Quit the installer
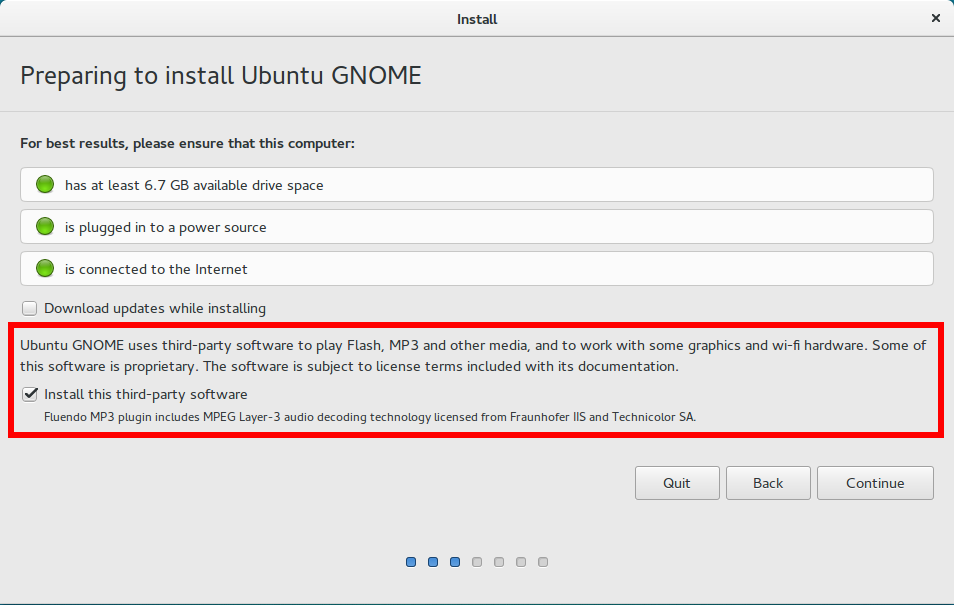The image size is (954, 605). coord(677,483)
